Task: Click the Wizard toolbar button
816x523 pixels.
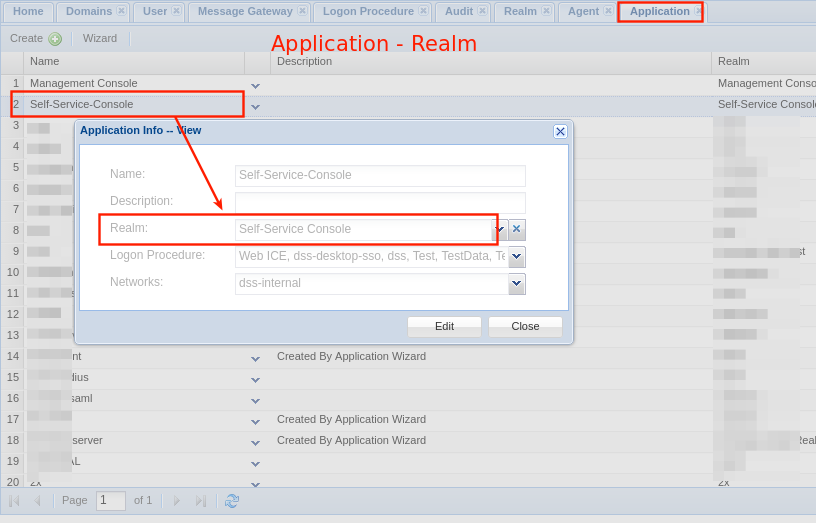Action: click(100, 39)
